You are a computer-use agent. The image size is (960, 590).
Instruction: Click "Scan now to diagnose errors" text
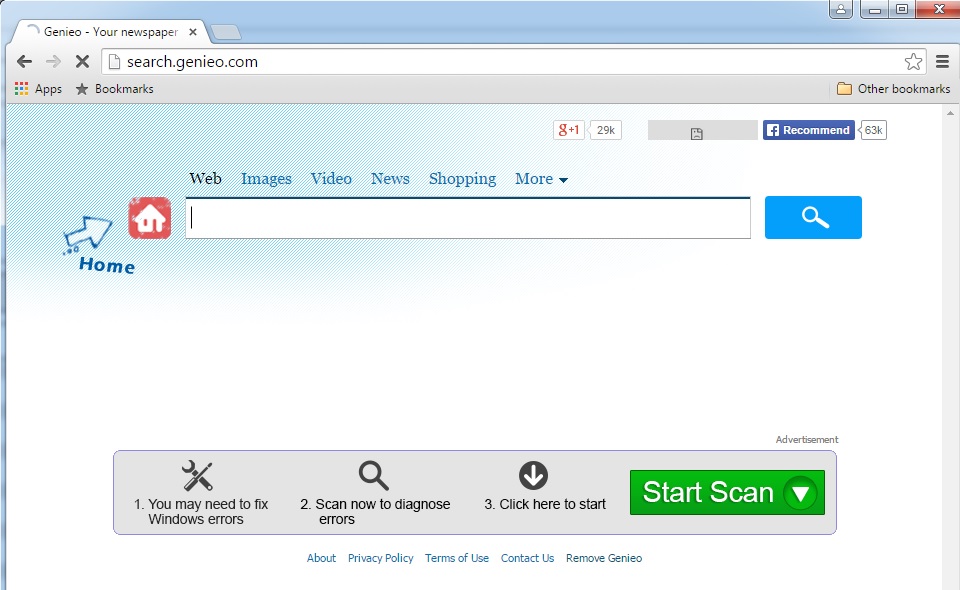(x=375, y=512)
